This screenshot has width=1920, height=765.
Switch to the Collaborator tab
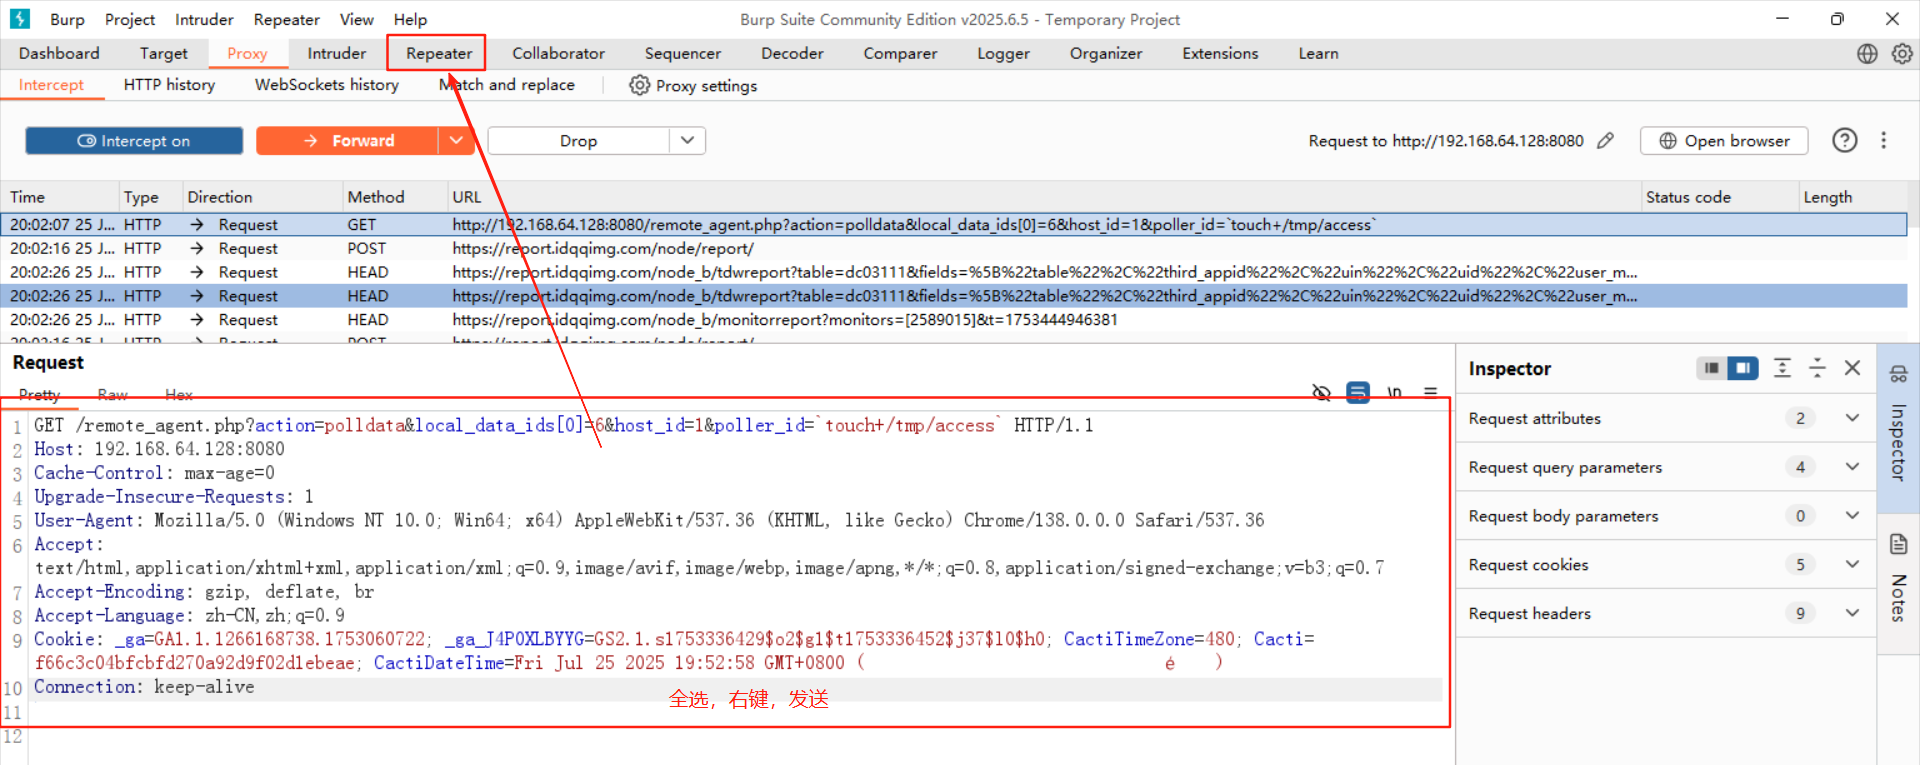pos(558,54)
